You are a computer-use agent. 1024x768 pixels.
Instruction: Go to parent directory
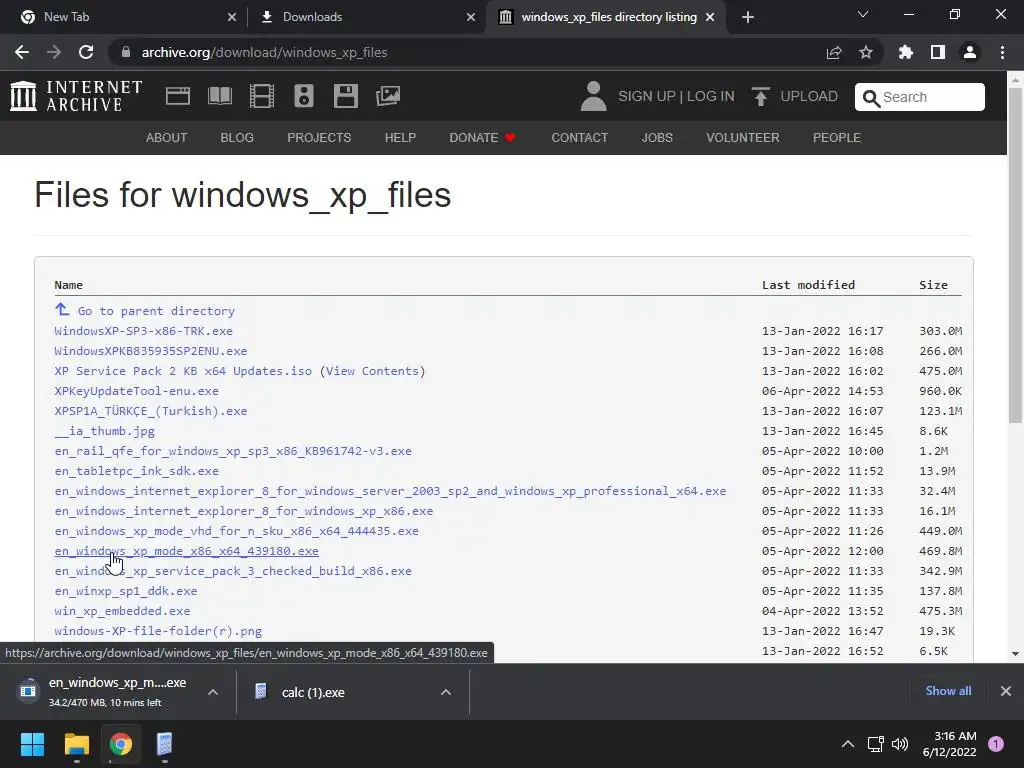click(x=156, y=311)
